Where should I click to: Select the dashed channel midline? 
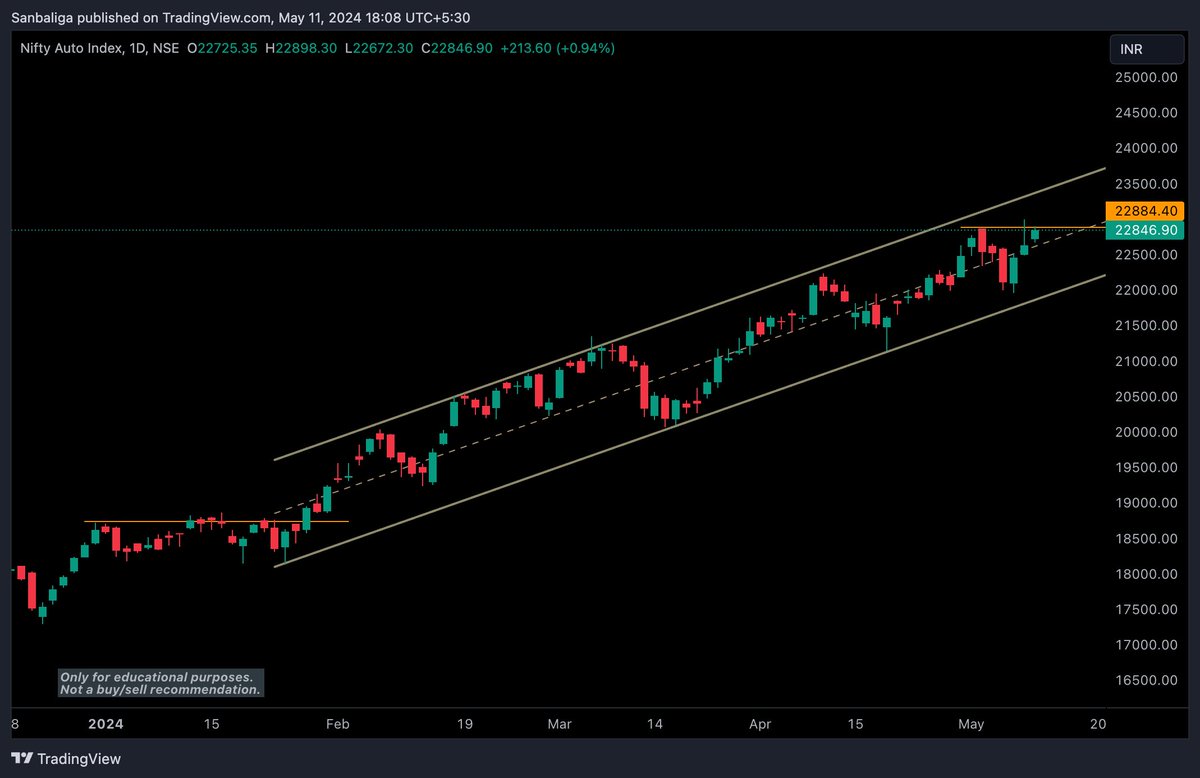(x=690, y=366)
